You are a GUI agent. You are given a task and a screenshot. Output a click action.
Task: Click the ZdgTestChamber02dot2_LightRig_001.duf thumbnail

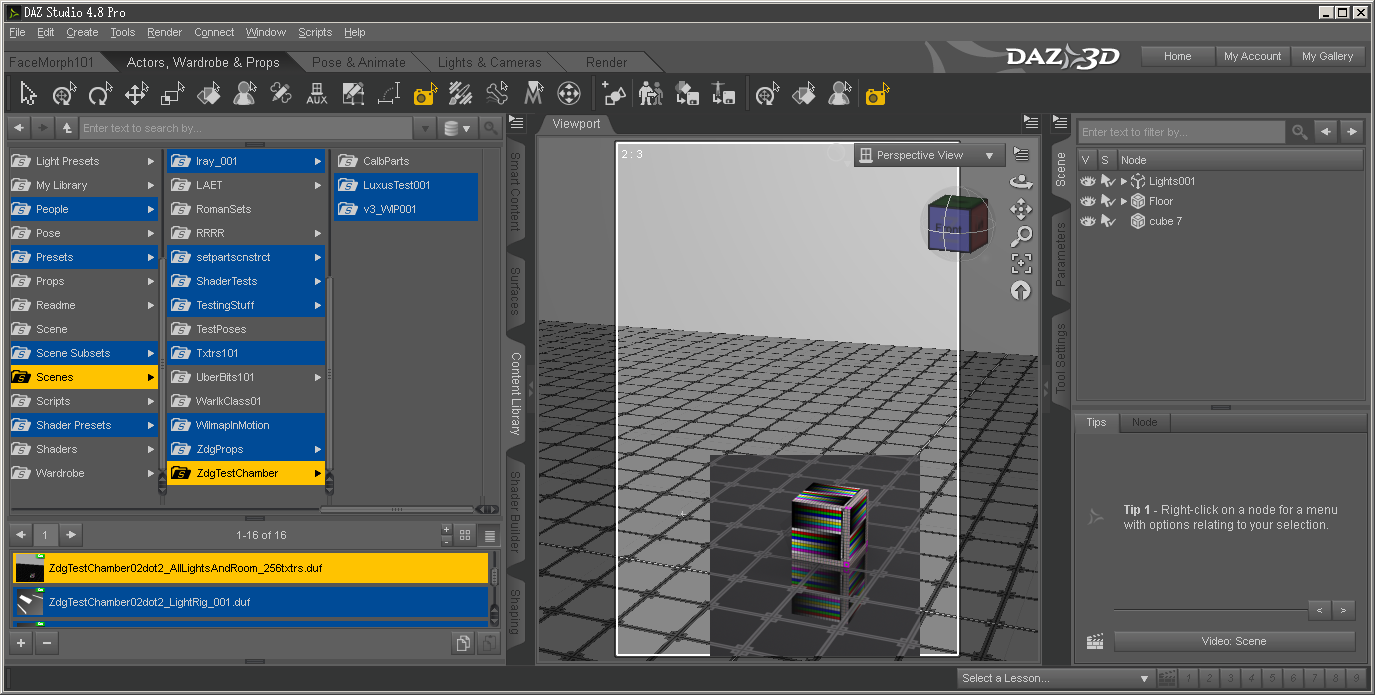click(28, 602)
